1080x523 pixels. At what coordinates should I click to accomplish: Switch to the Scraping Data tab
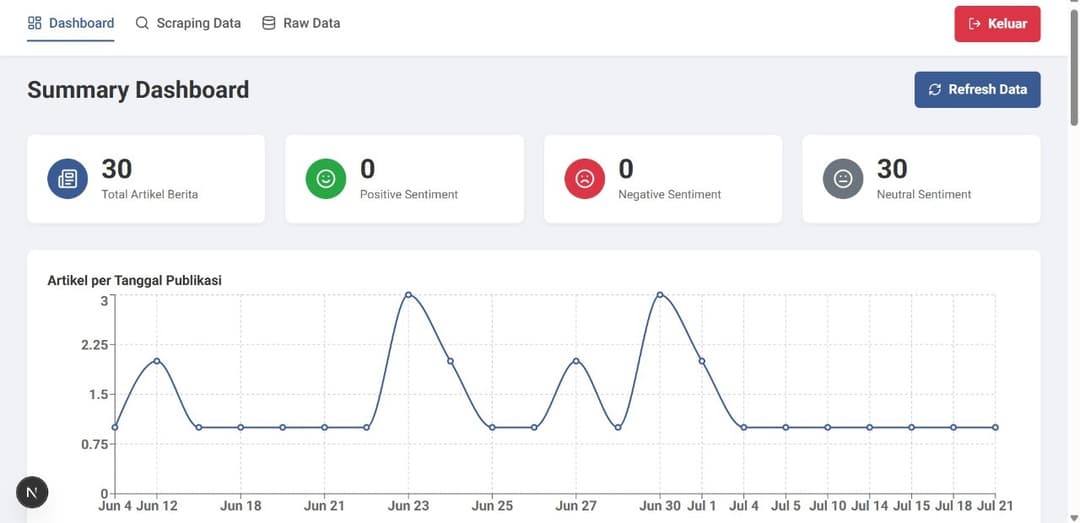pos(188,23)
